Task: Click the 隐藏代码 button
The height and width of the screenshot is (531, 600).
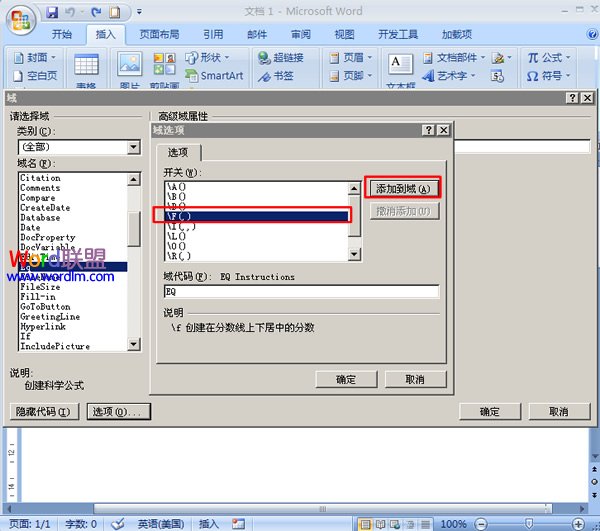Action: (43, 411)
